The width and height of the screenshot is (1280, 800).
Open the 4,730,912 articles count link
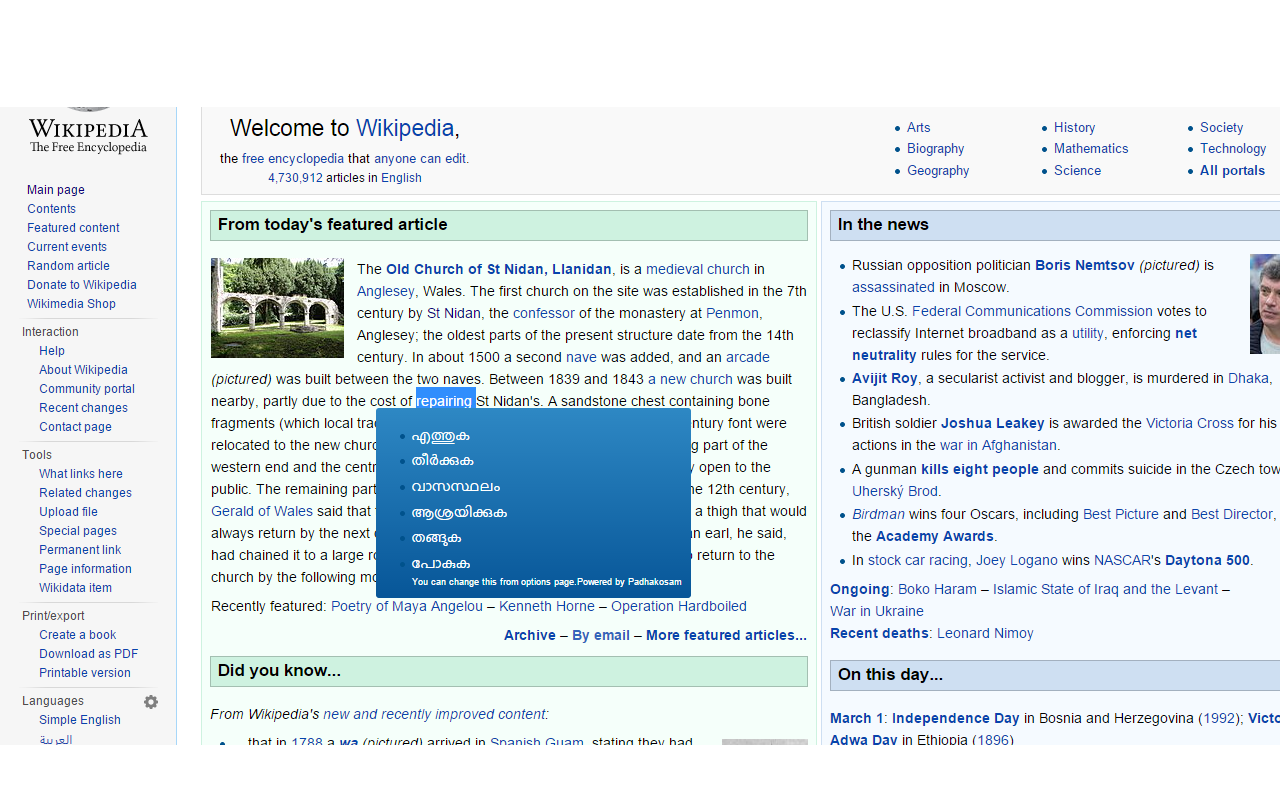295,178
